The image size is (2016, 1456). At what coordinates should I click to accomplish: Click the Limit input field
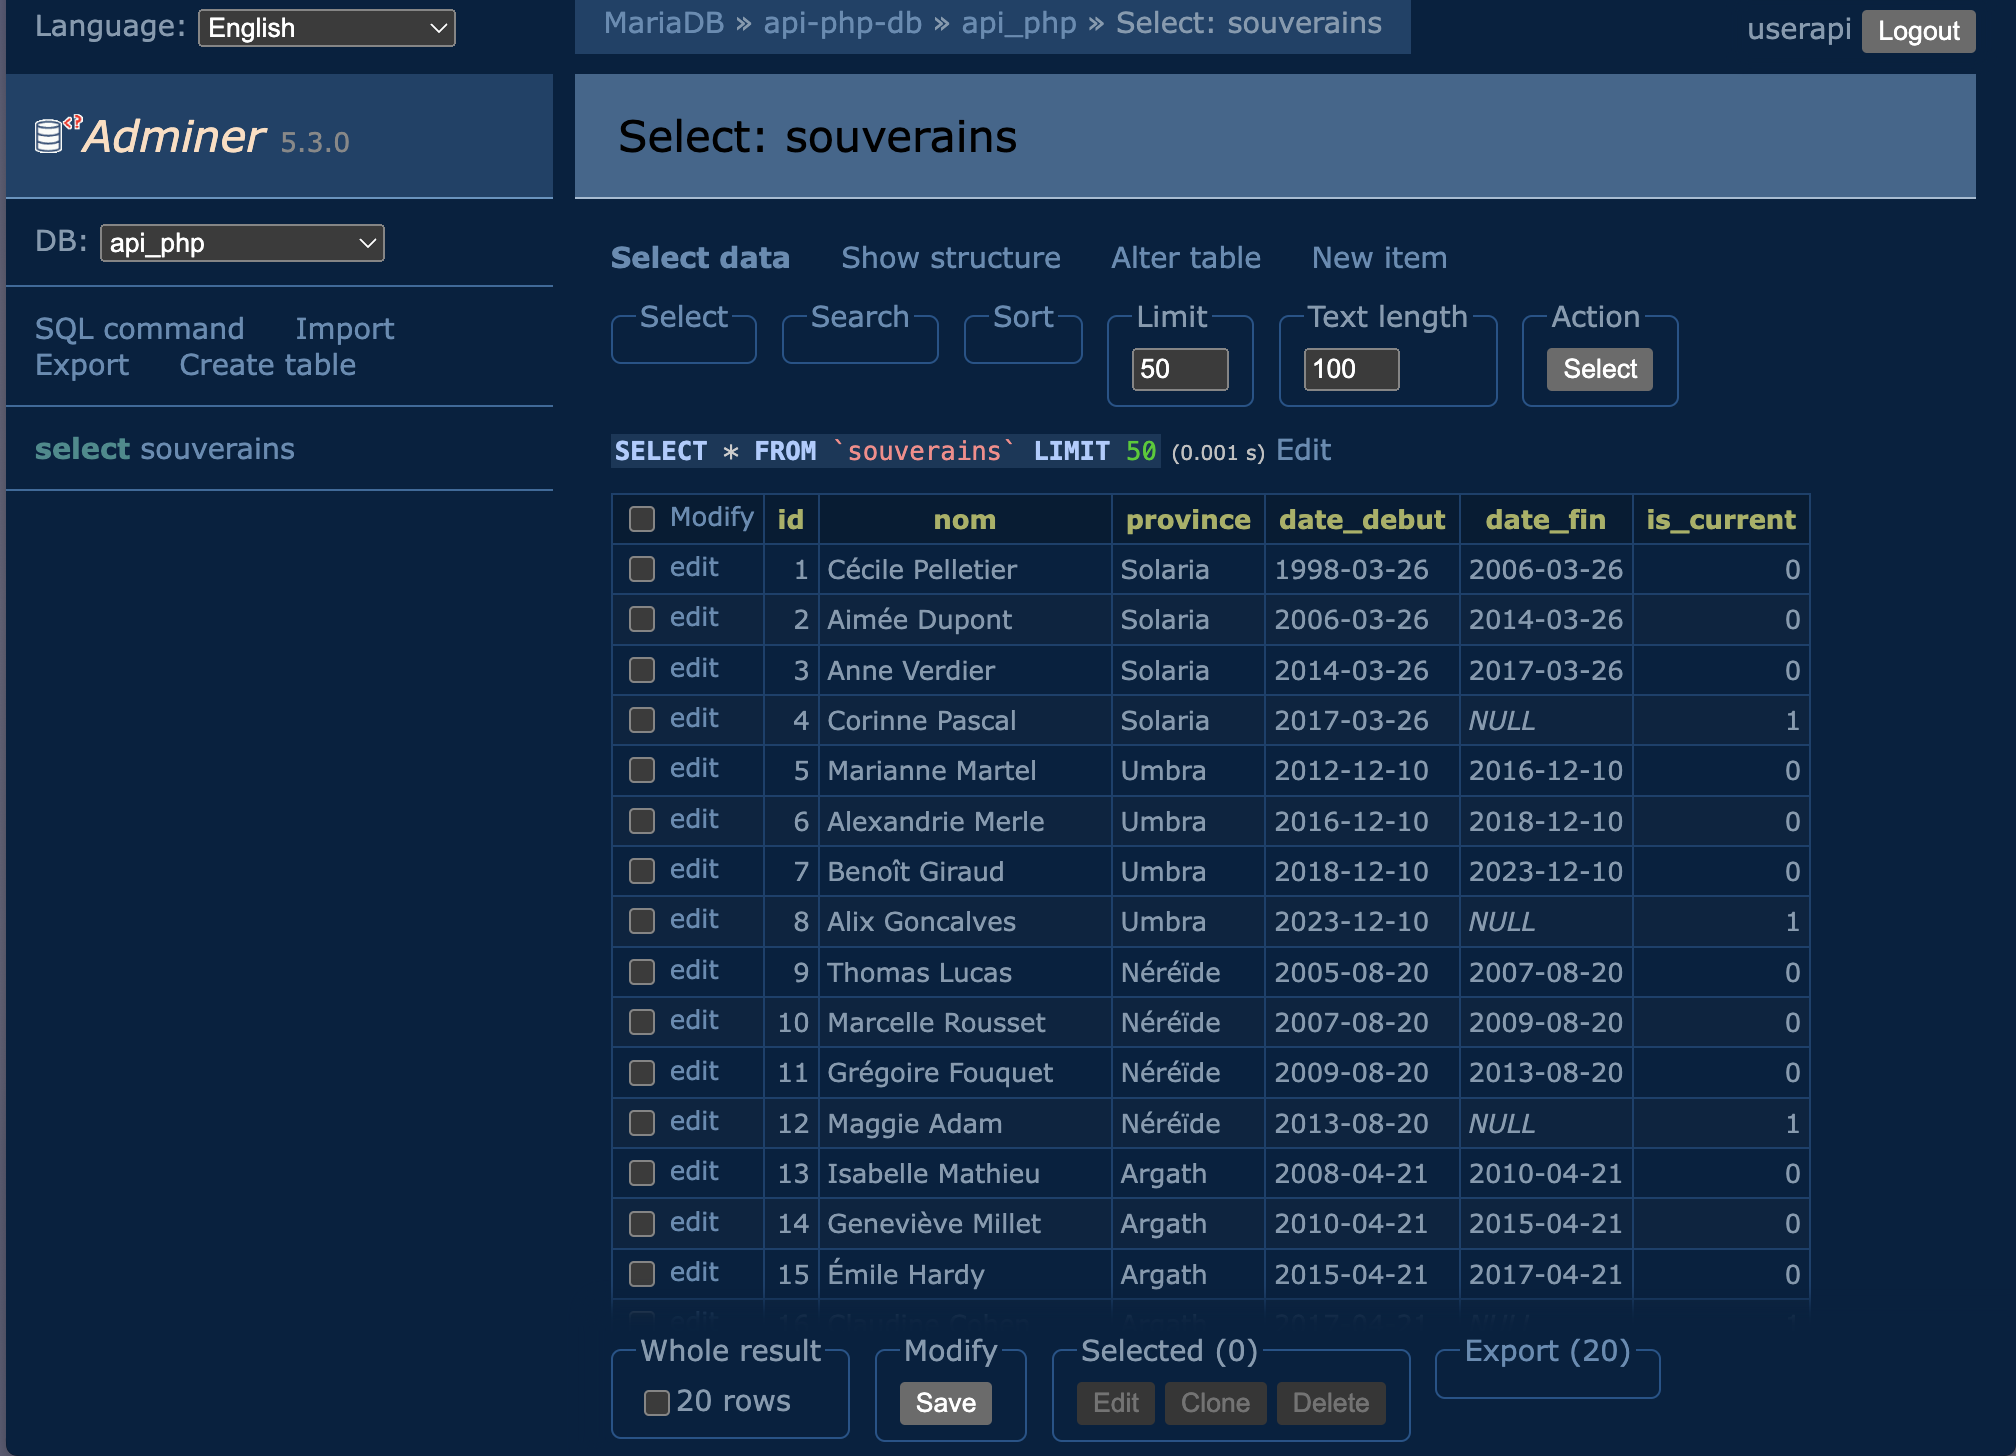[1179, 369]
